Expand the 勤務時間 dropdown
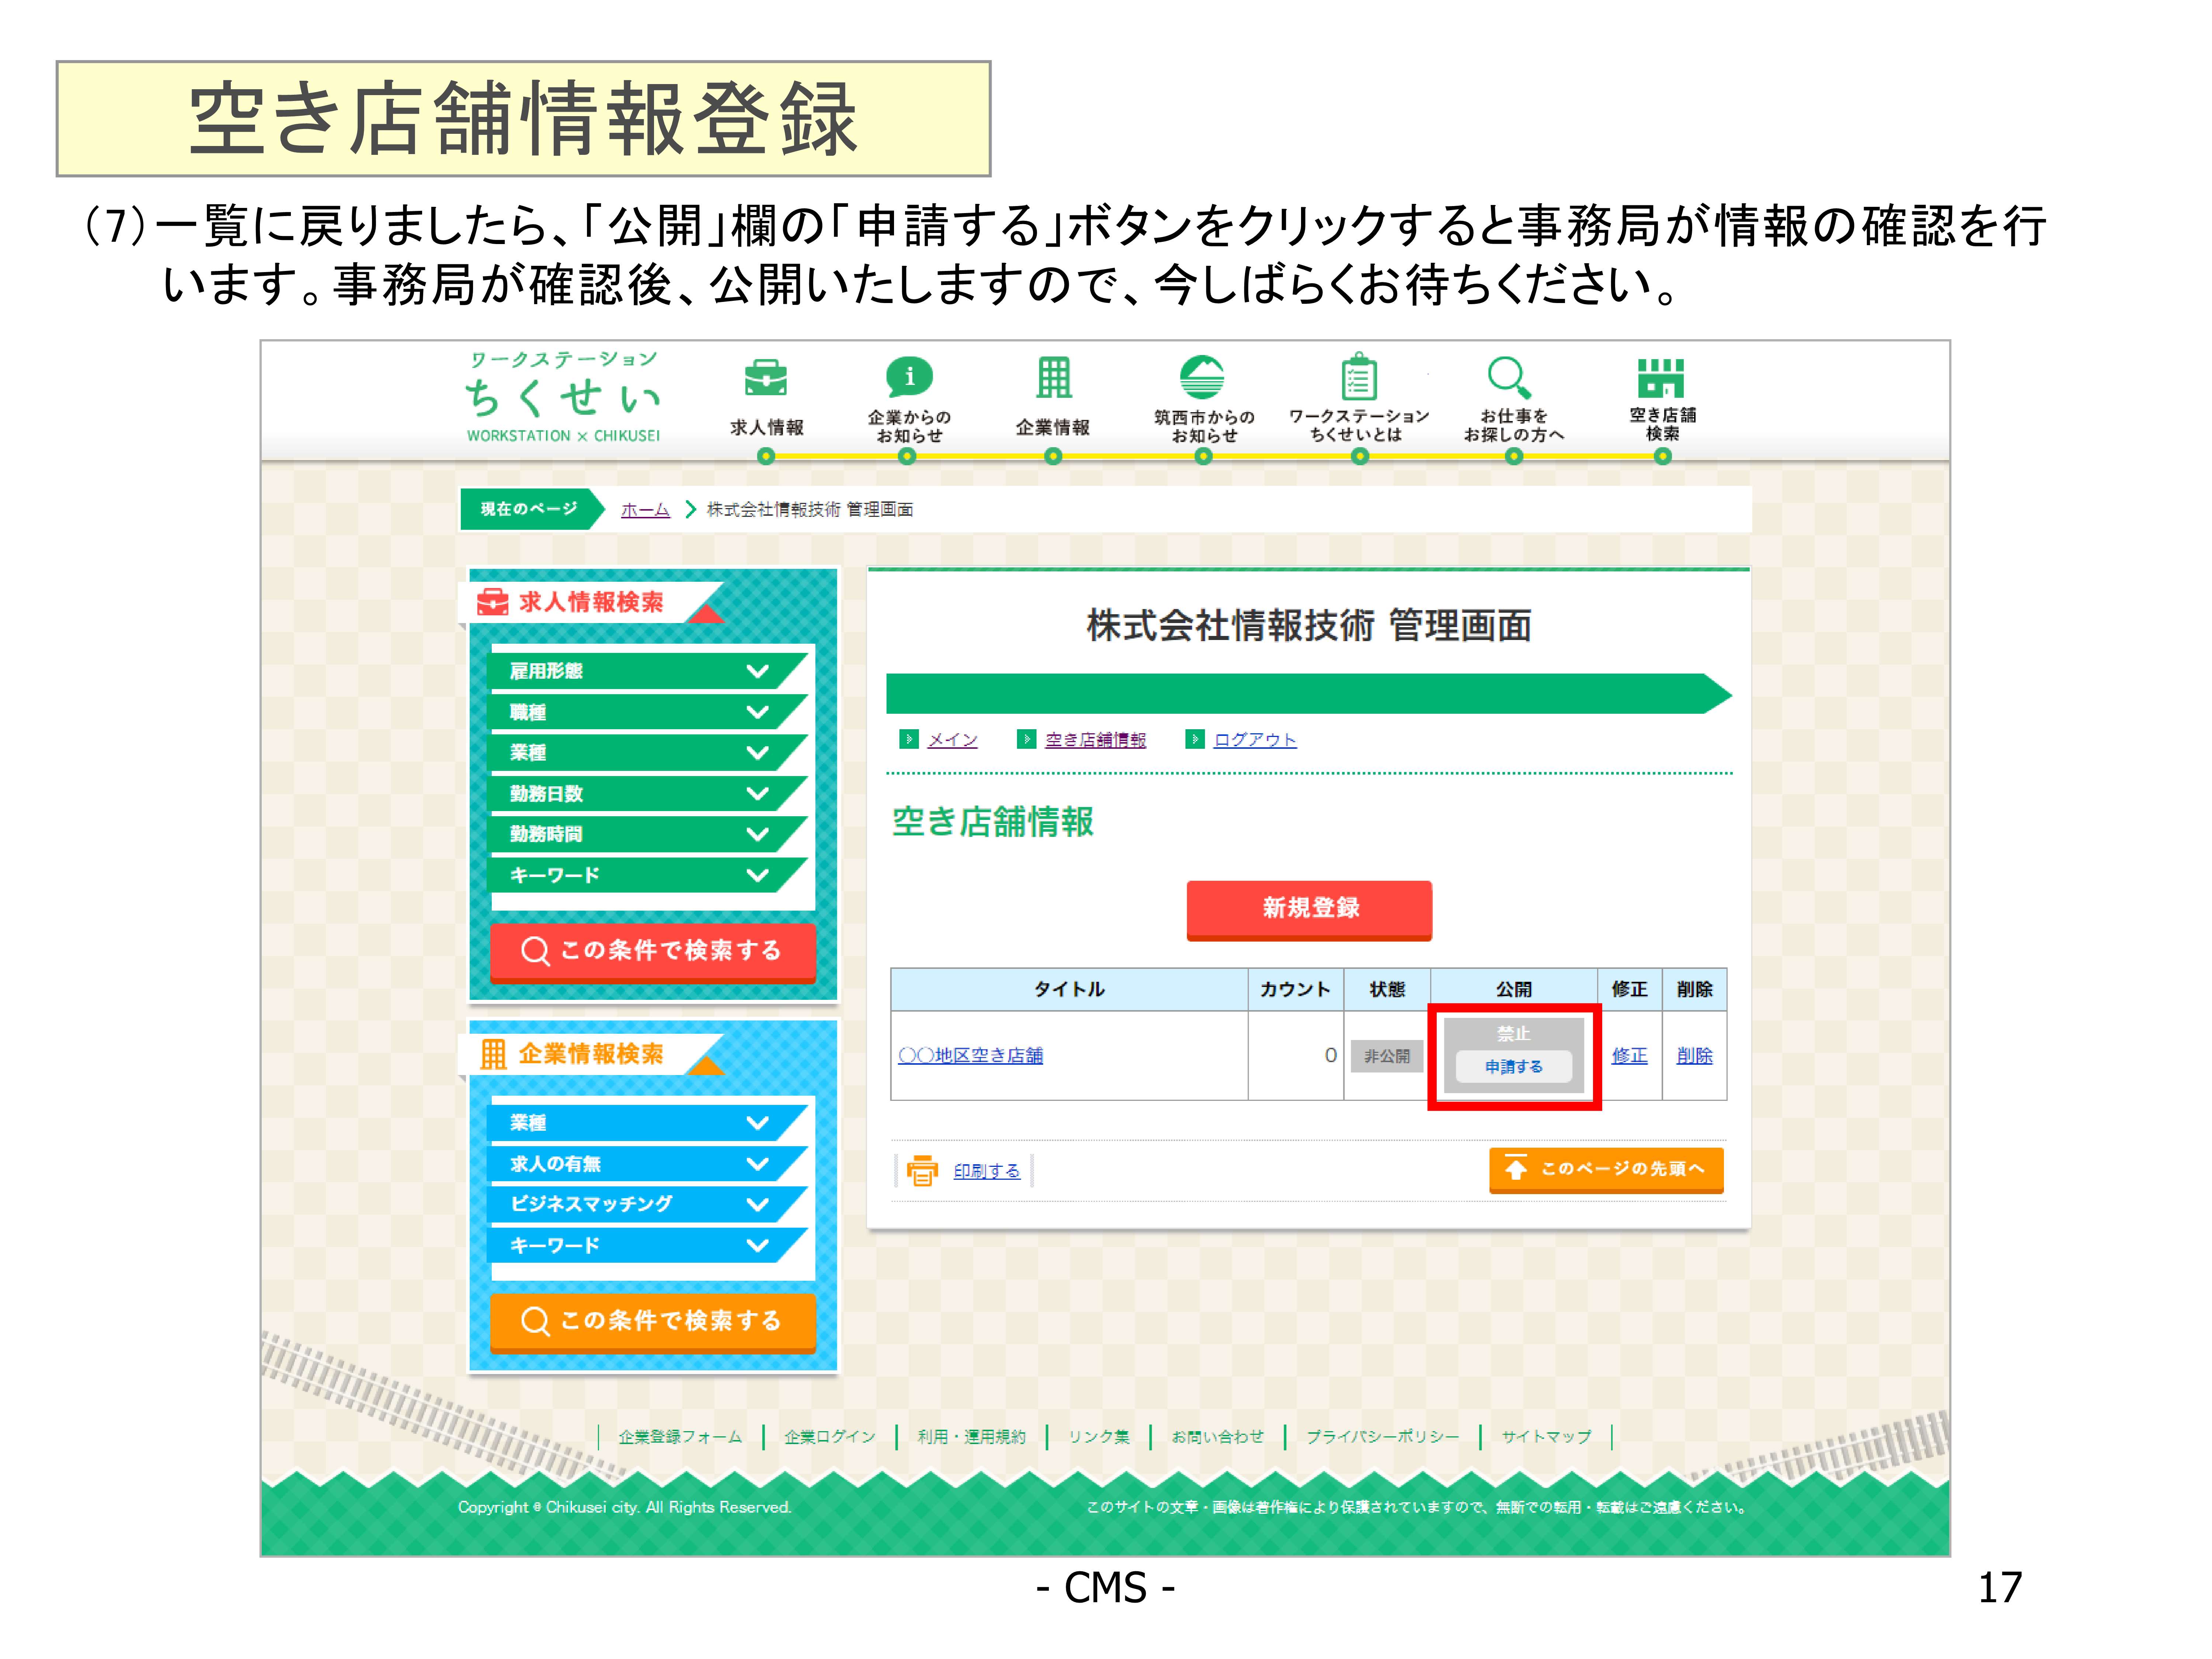This screenshot has width=2212, height=1659. 647,834
